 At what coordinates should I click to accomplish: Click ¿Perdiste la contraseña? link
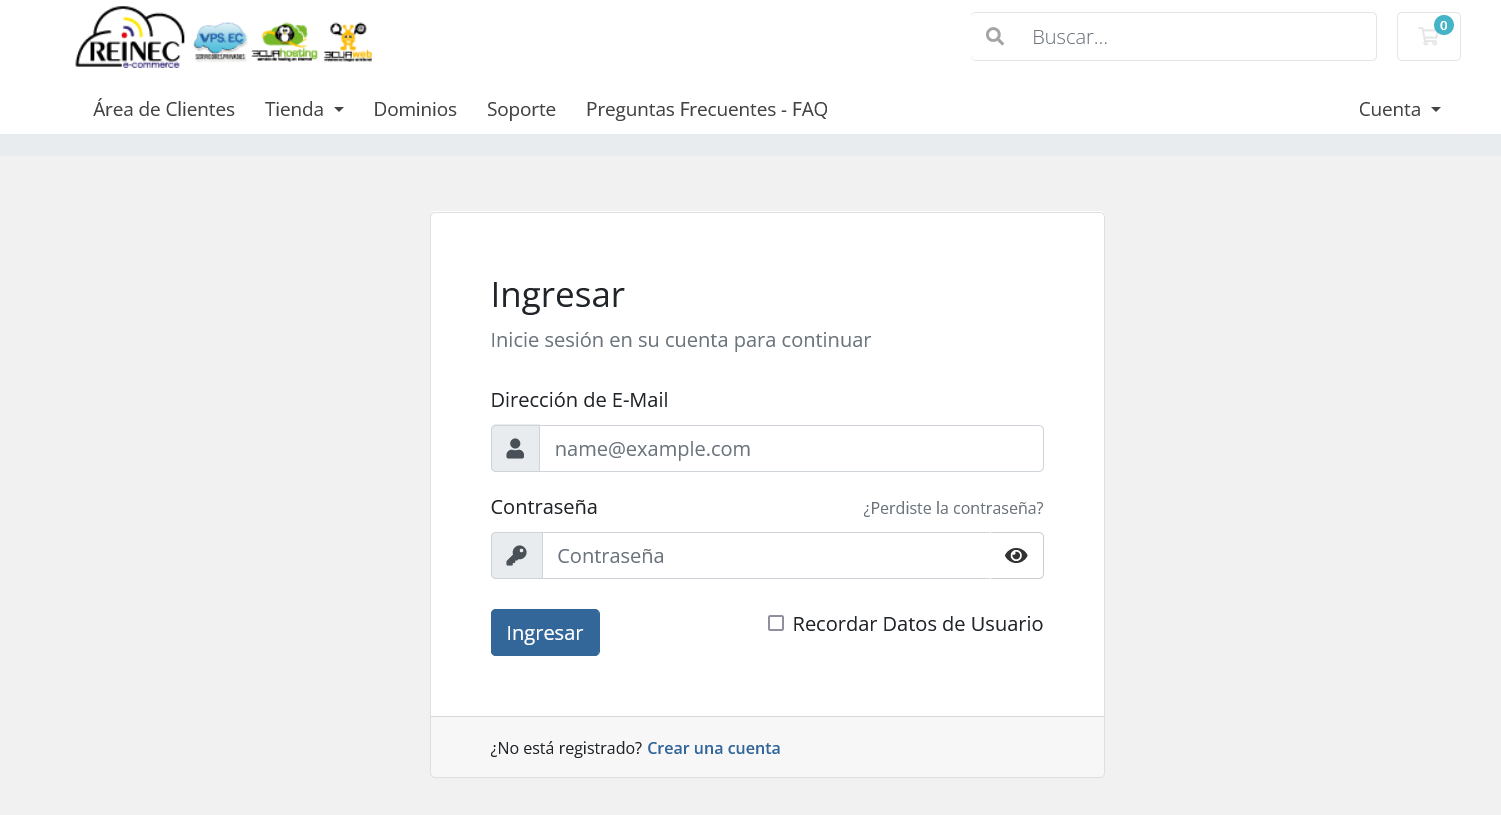(953, 508)
